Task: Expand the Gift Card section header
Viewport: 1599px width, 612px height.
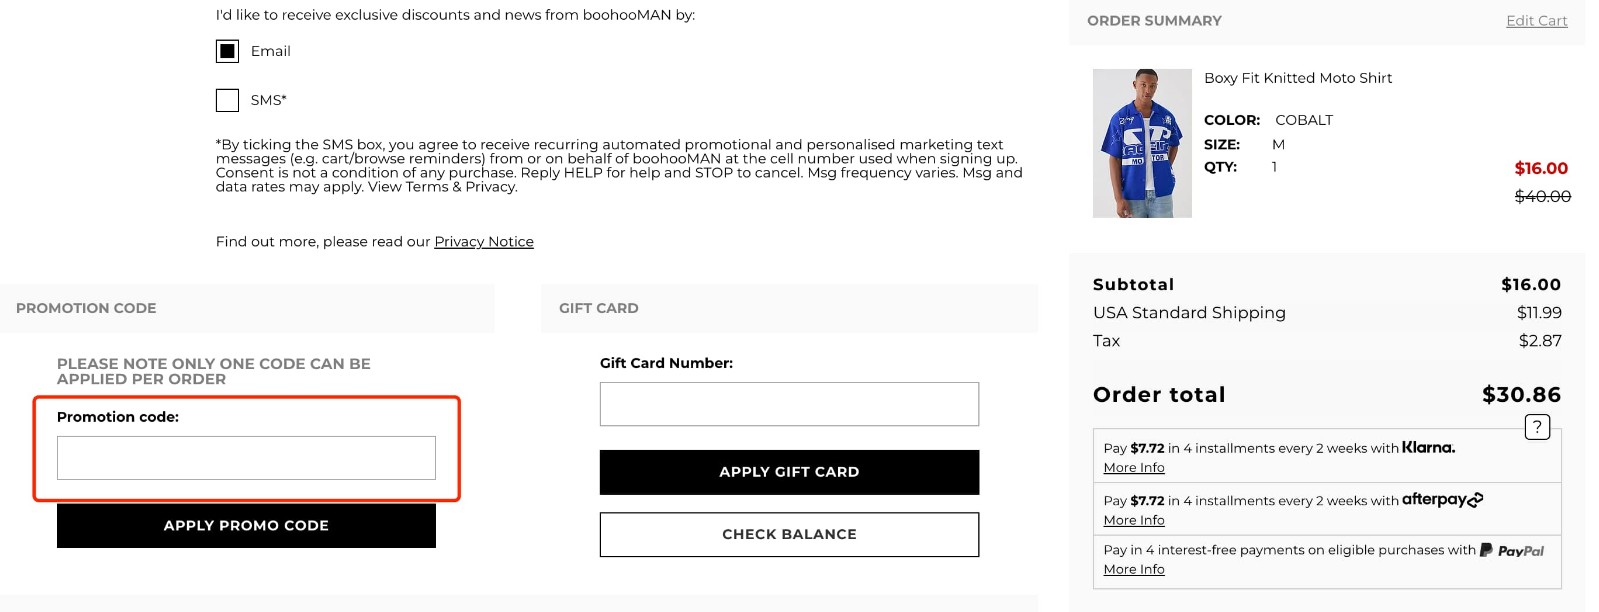Action: coord(598,308)
